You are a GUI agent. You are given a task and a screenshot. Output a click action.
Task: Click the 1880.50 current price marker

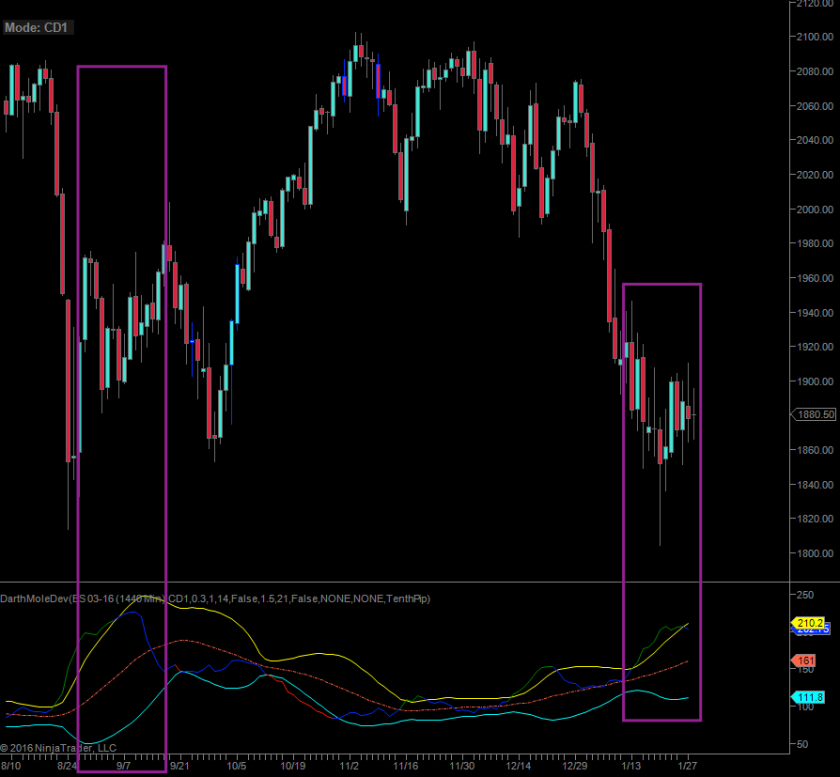[813, 414]
